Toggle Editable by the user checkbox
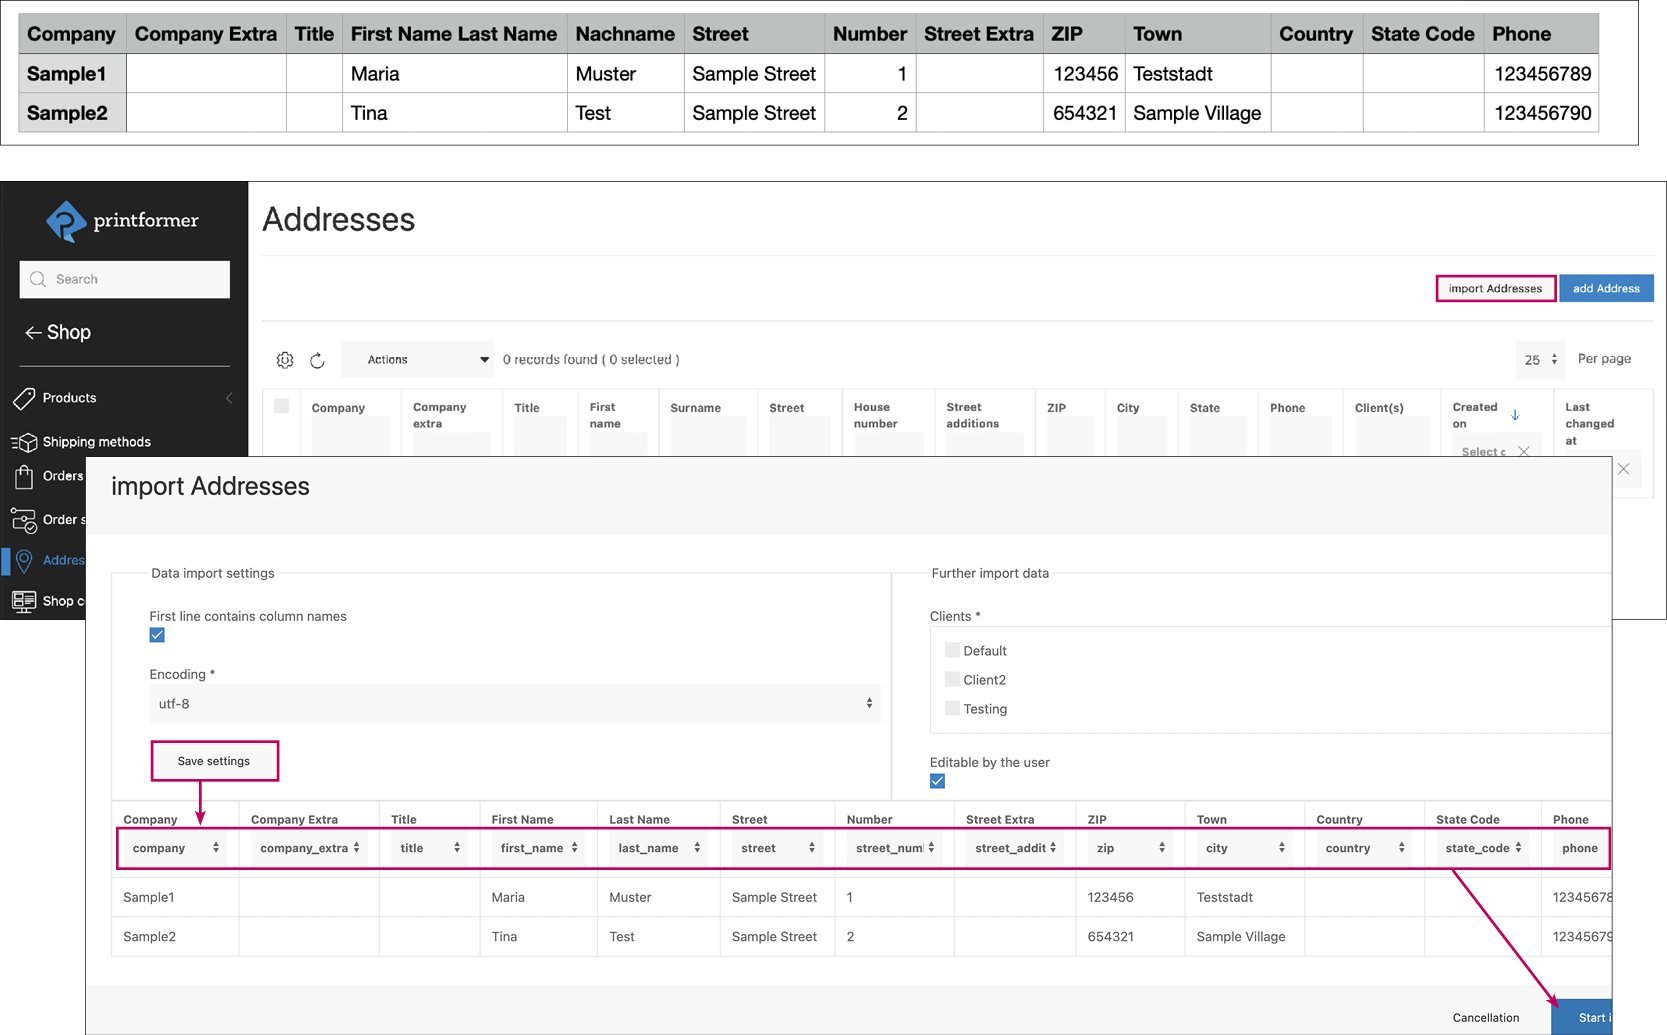This screenshot has height=1035, width=1667. (937, 781)
